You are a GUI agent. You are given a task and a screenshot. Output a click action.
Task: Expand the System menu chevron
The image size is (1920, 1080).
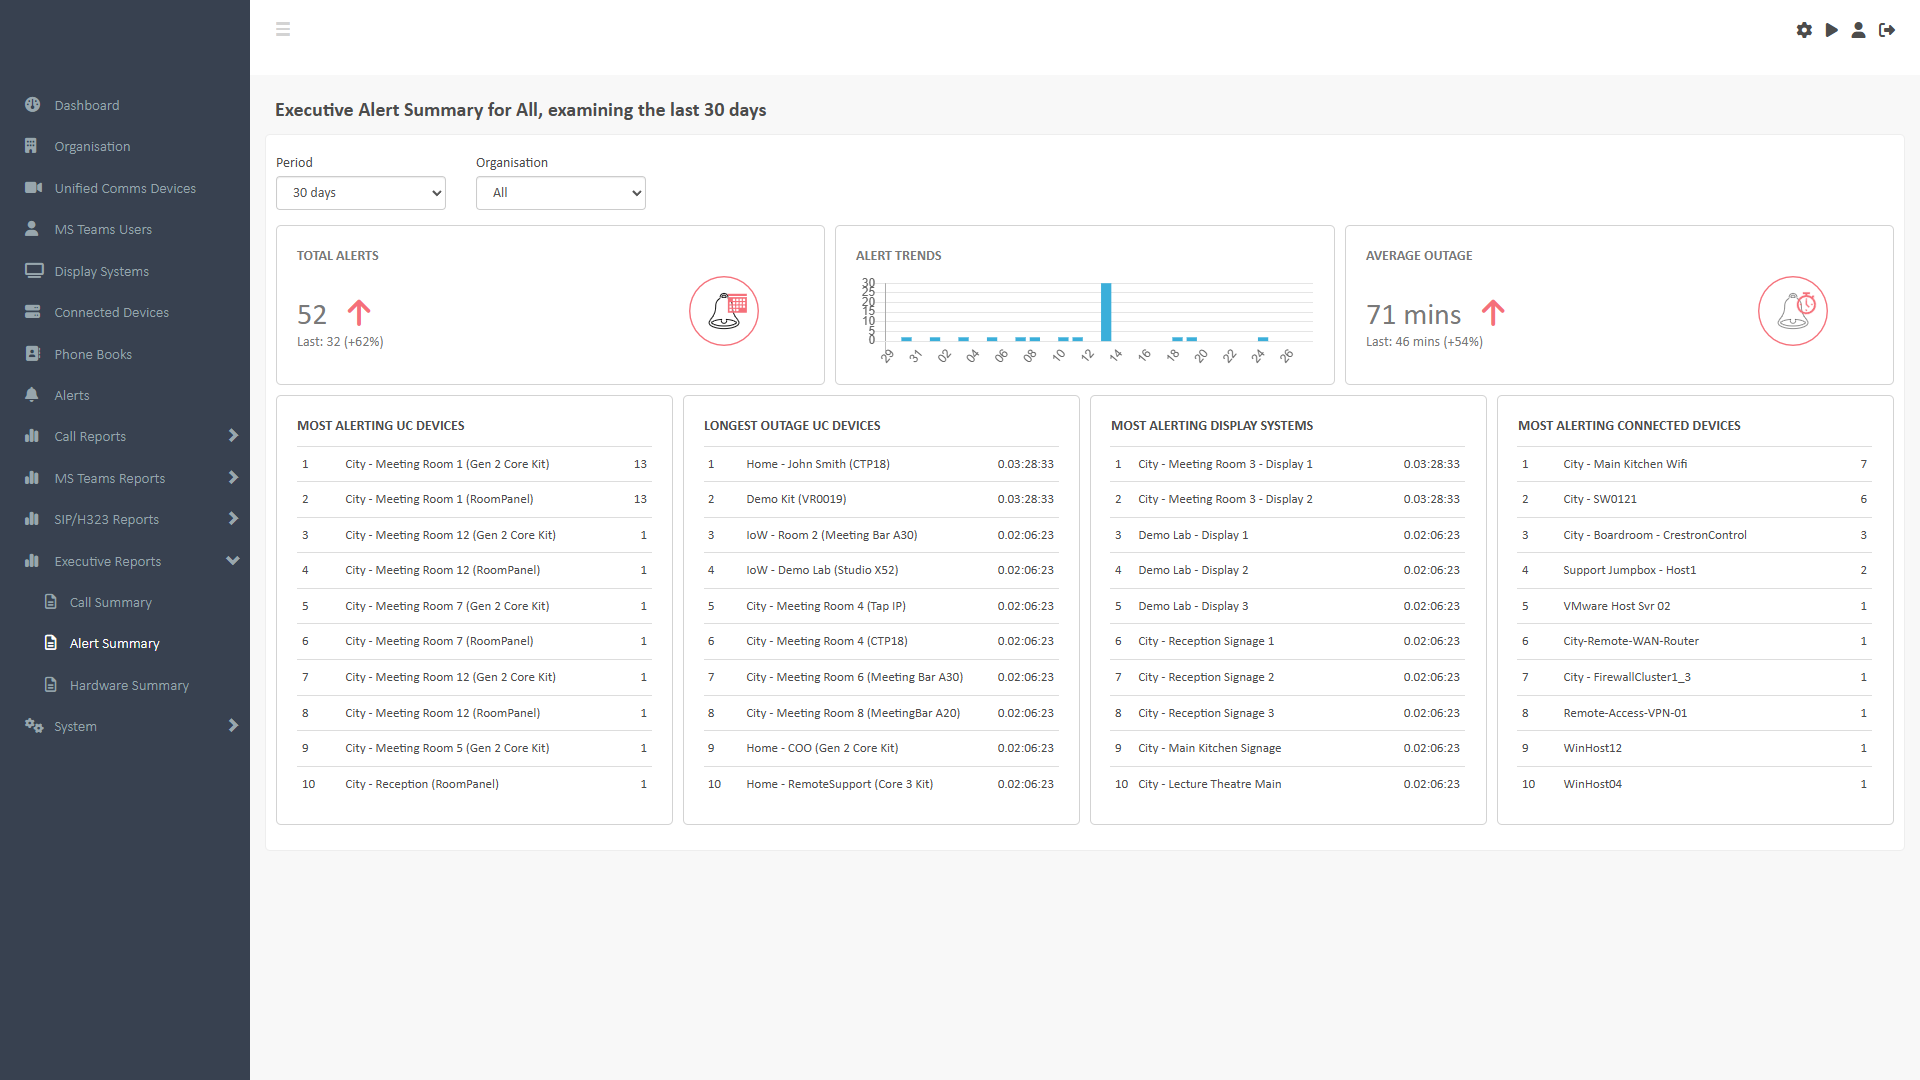233,726
